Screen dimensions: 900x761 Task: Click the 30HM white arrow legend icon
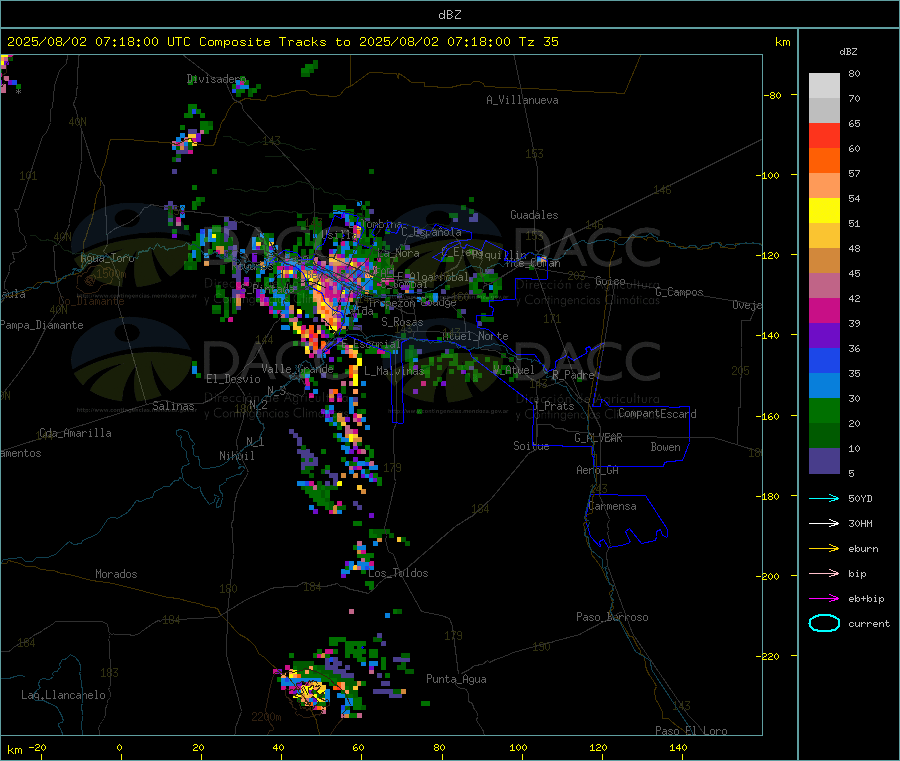tap(824, 523)
